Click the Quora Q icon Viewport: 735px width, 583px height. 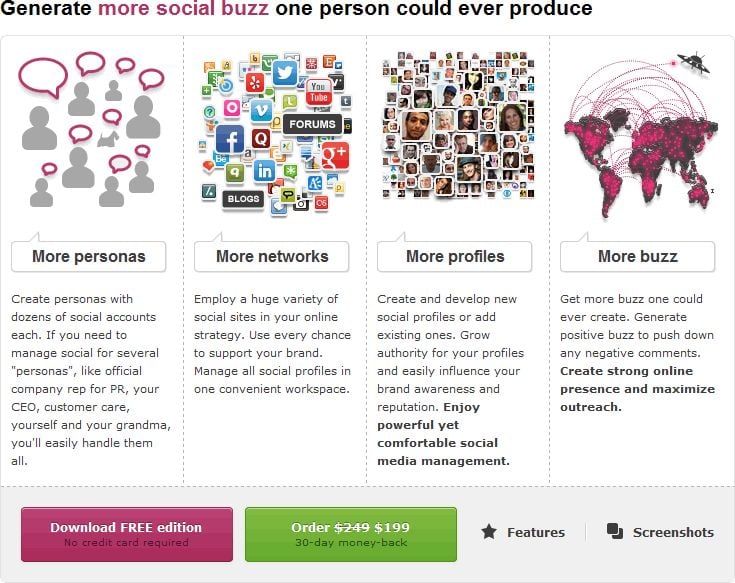261,138
